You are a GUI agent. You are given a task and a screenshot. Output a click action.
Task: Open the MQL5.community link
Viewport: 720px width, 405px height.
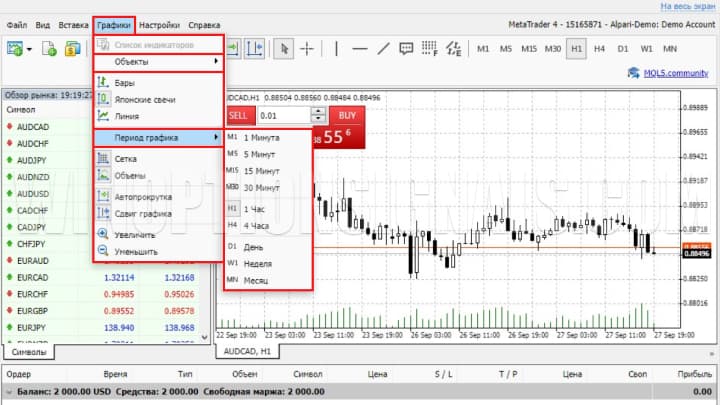pyautogui.click(x=667, y=72)
